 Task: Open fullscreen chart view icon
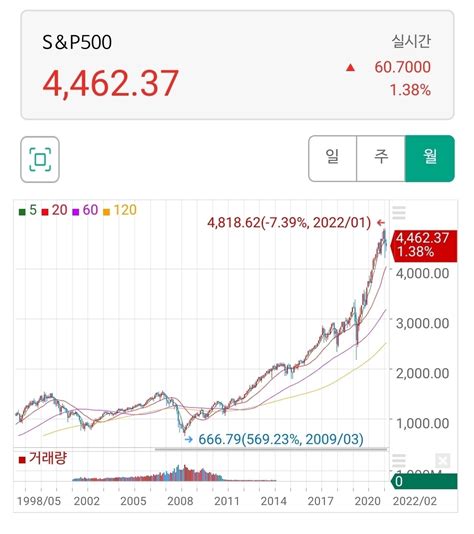point(40,159)
